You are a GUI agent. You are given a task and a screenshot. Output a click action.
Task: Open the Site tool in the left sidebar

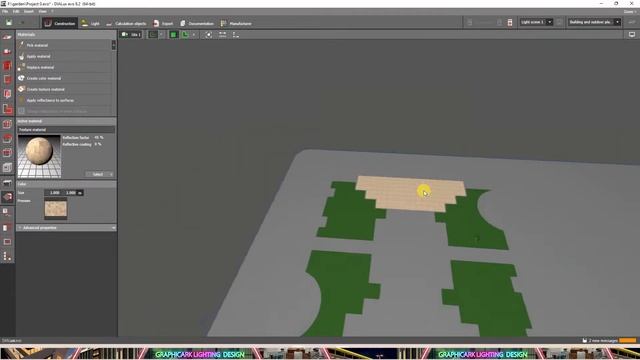pos(7,37)
